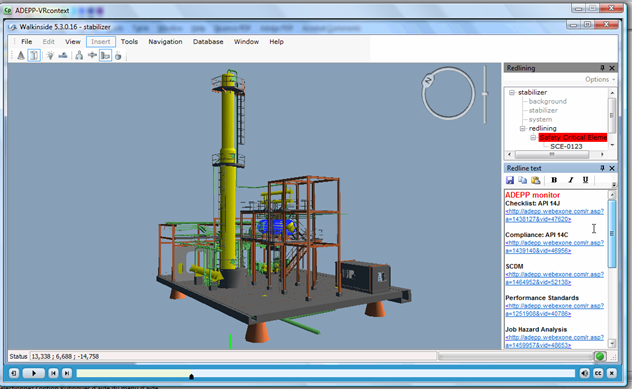The width and height of the screenshot is (632, 389).
Task: Open the Options dropdown in Redlining panel
Action: [600, 79]
